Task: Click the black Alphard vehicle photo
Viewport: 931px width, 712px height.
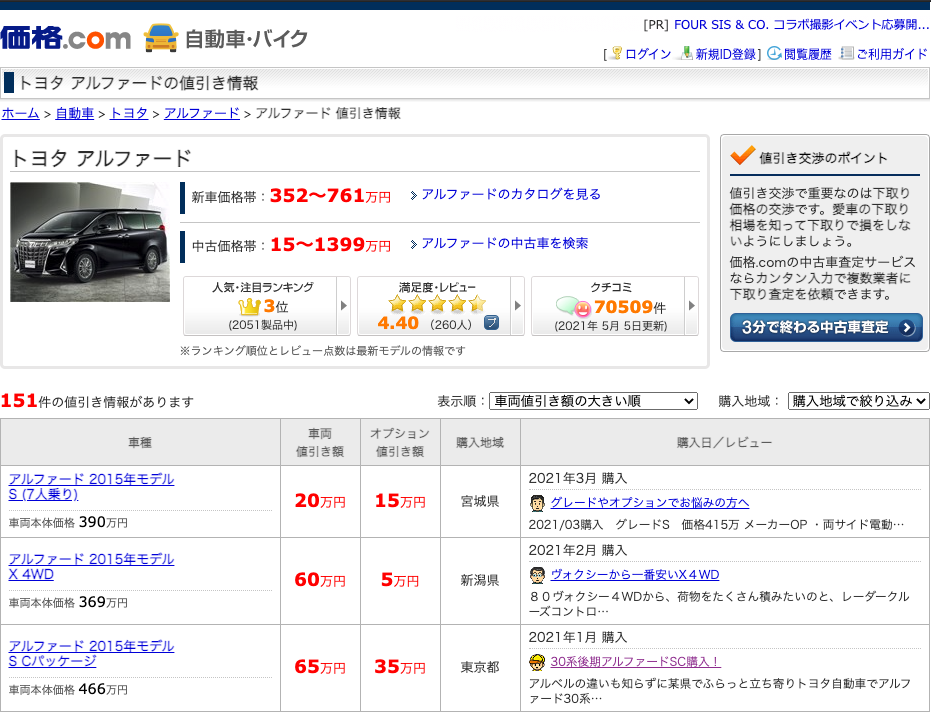Action: (90, 242)
